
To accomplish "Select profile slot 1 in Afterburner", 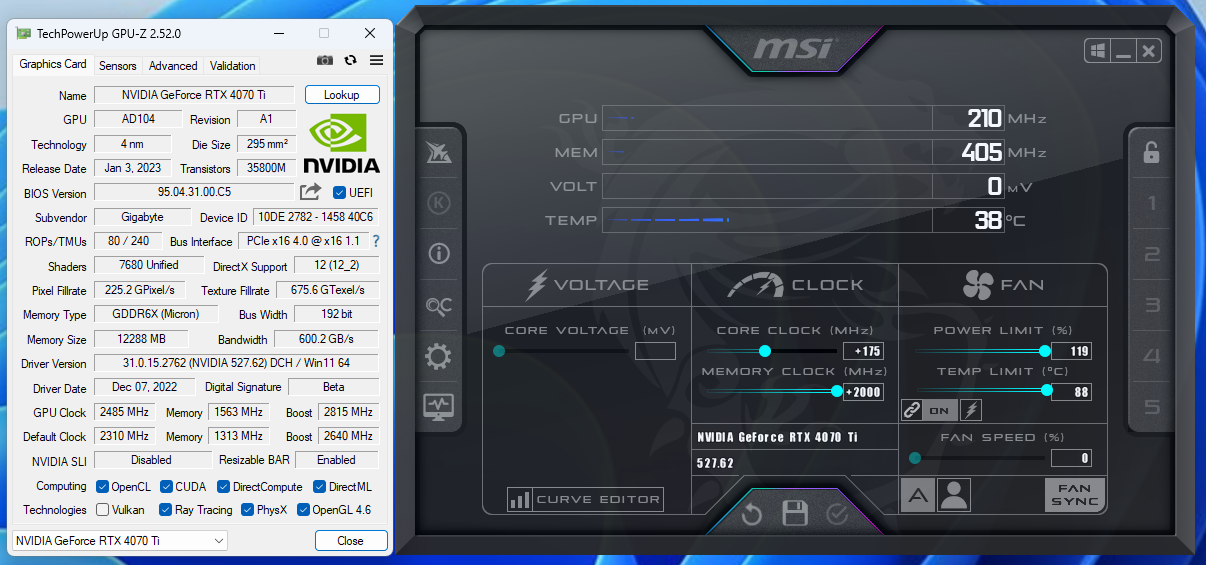I will tap(1151, 204).
